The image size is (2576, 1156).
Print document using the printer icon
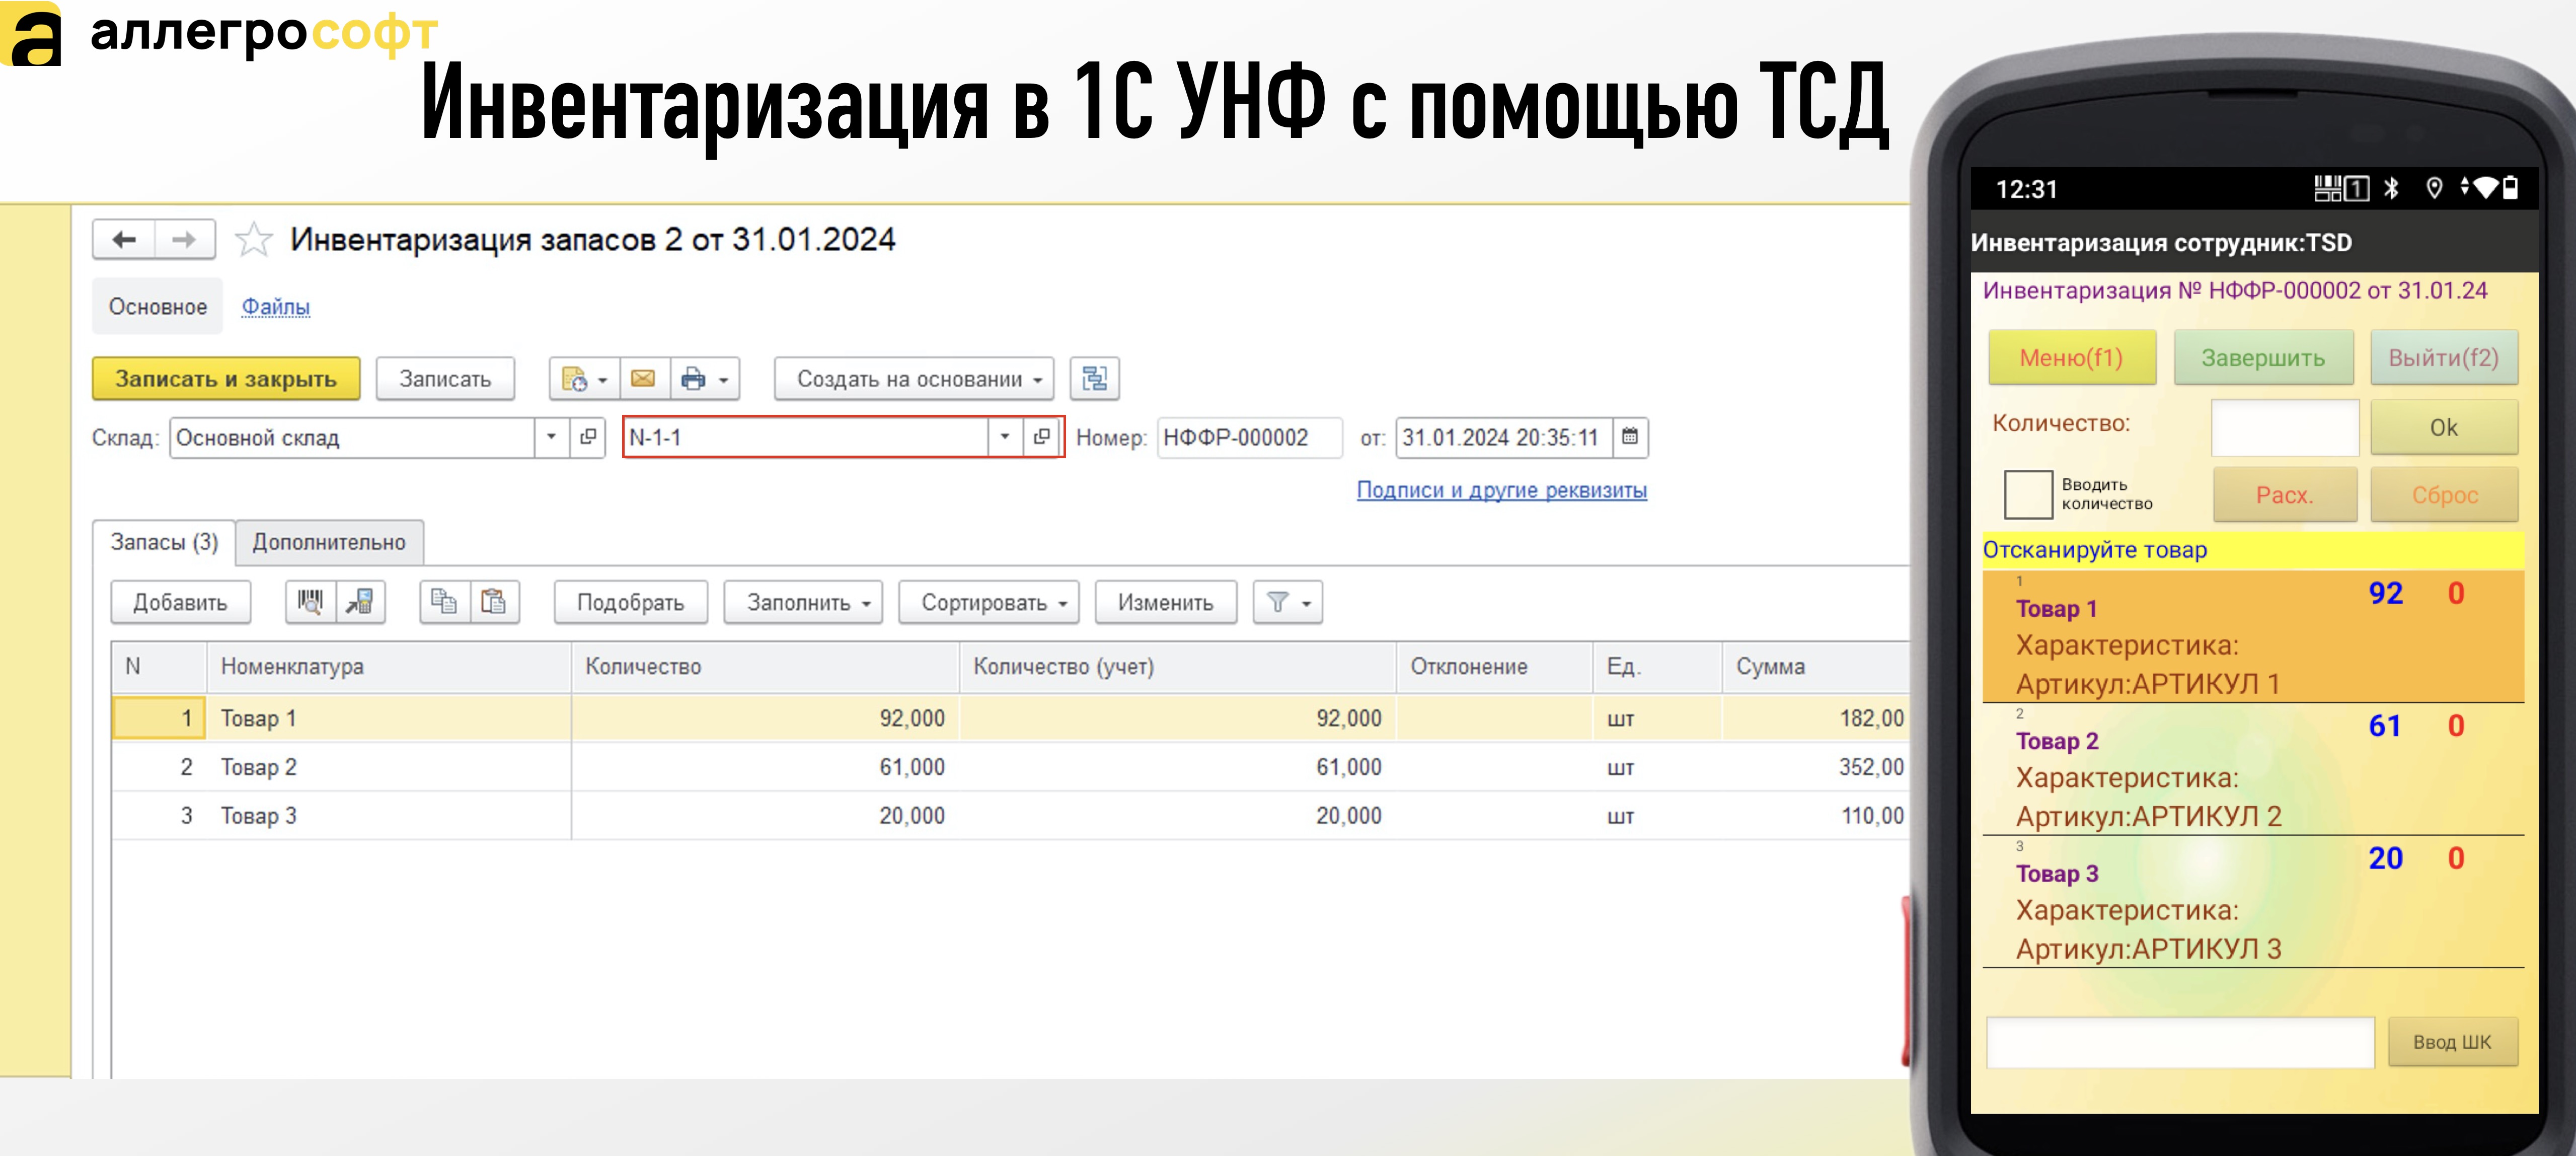[x=693, y=379]
